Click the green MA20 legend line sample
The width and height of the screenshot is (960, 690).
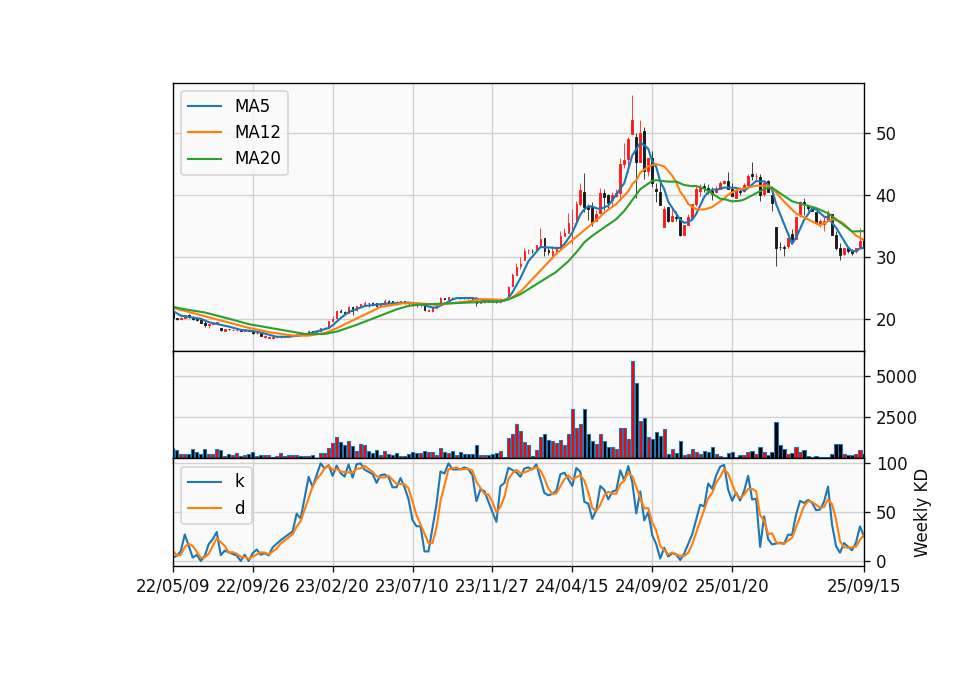click(204, 159)
